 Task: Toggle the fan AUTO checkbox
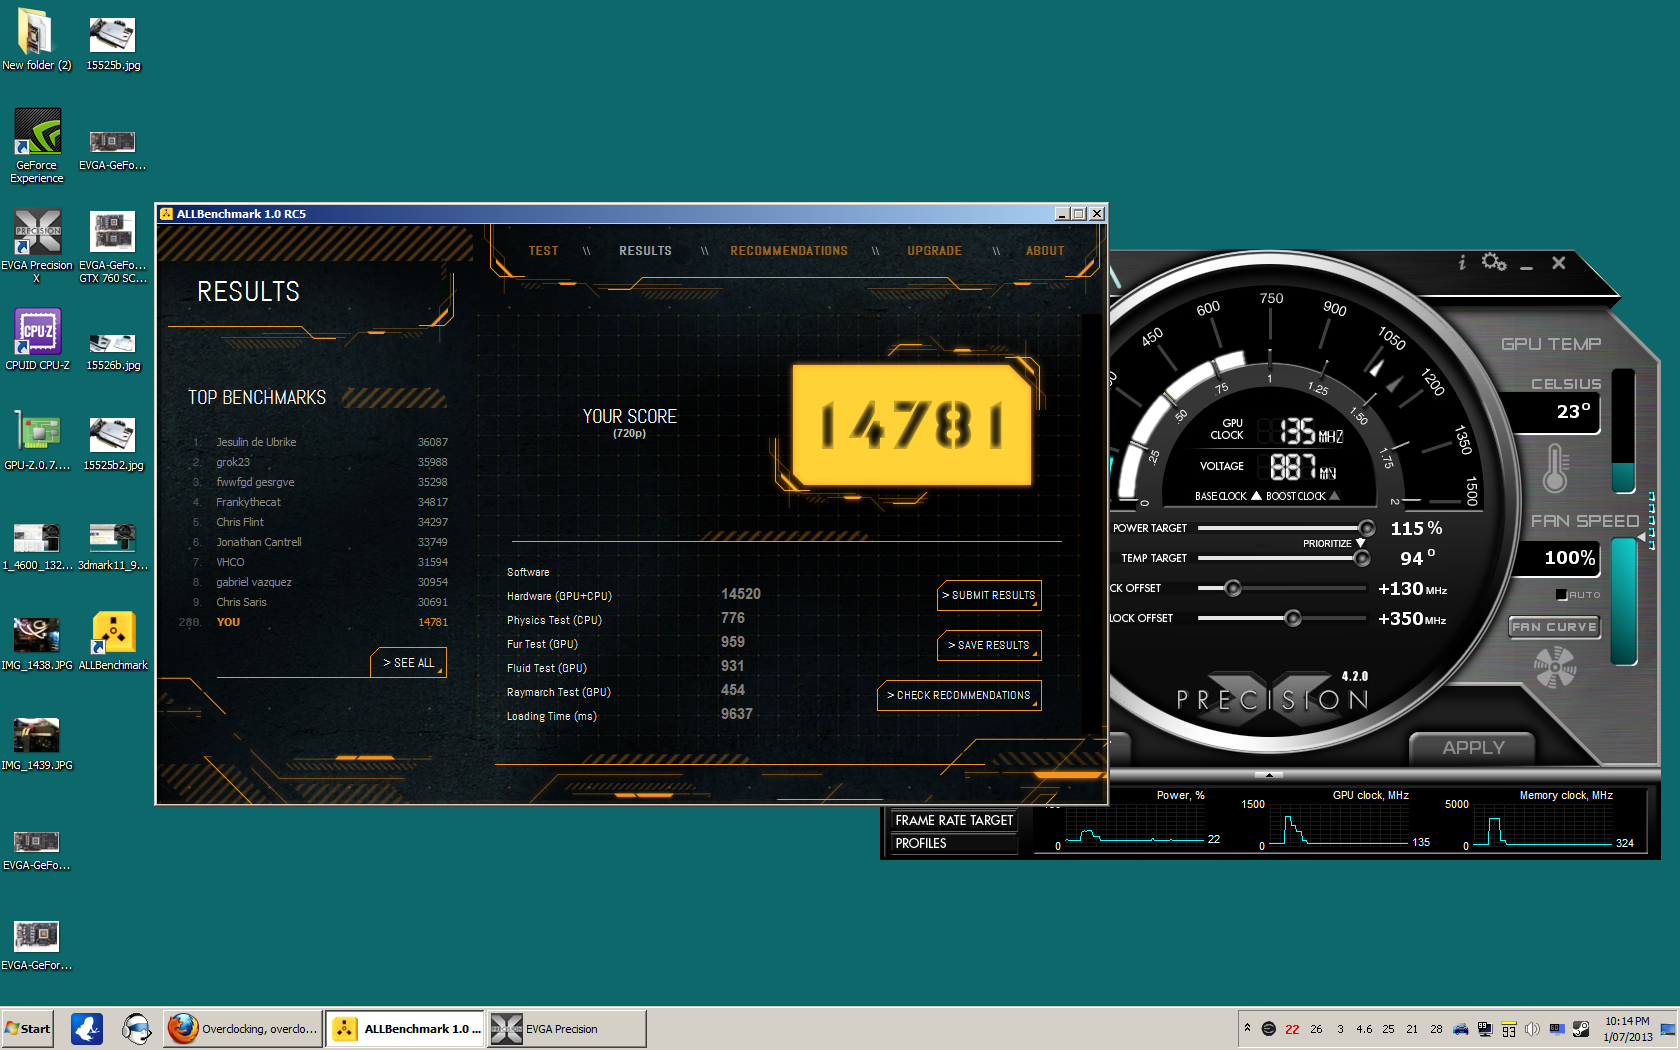pos(1561,595)
